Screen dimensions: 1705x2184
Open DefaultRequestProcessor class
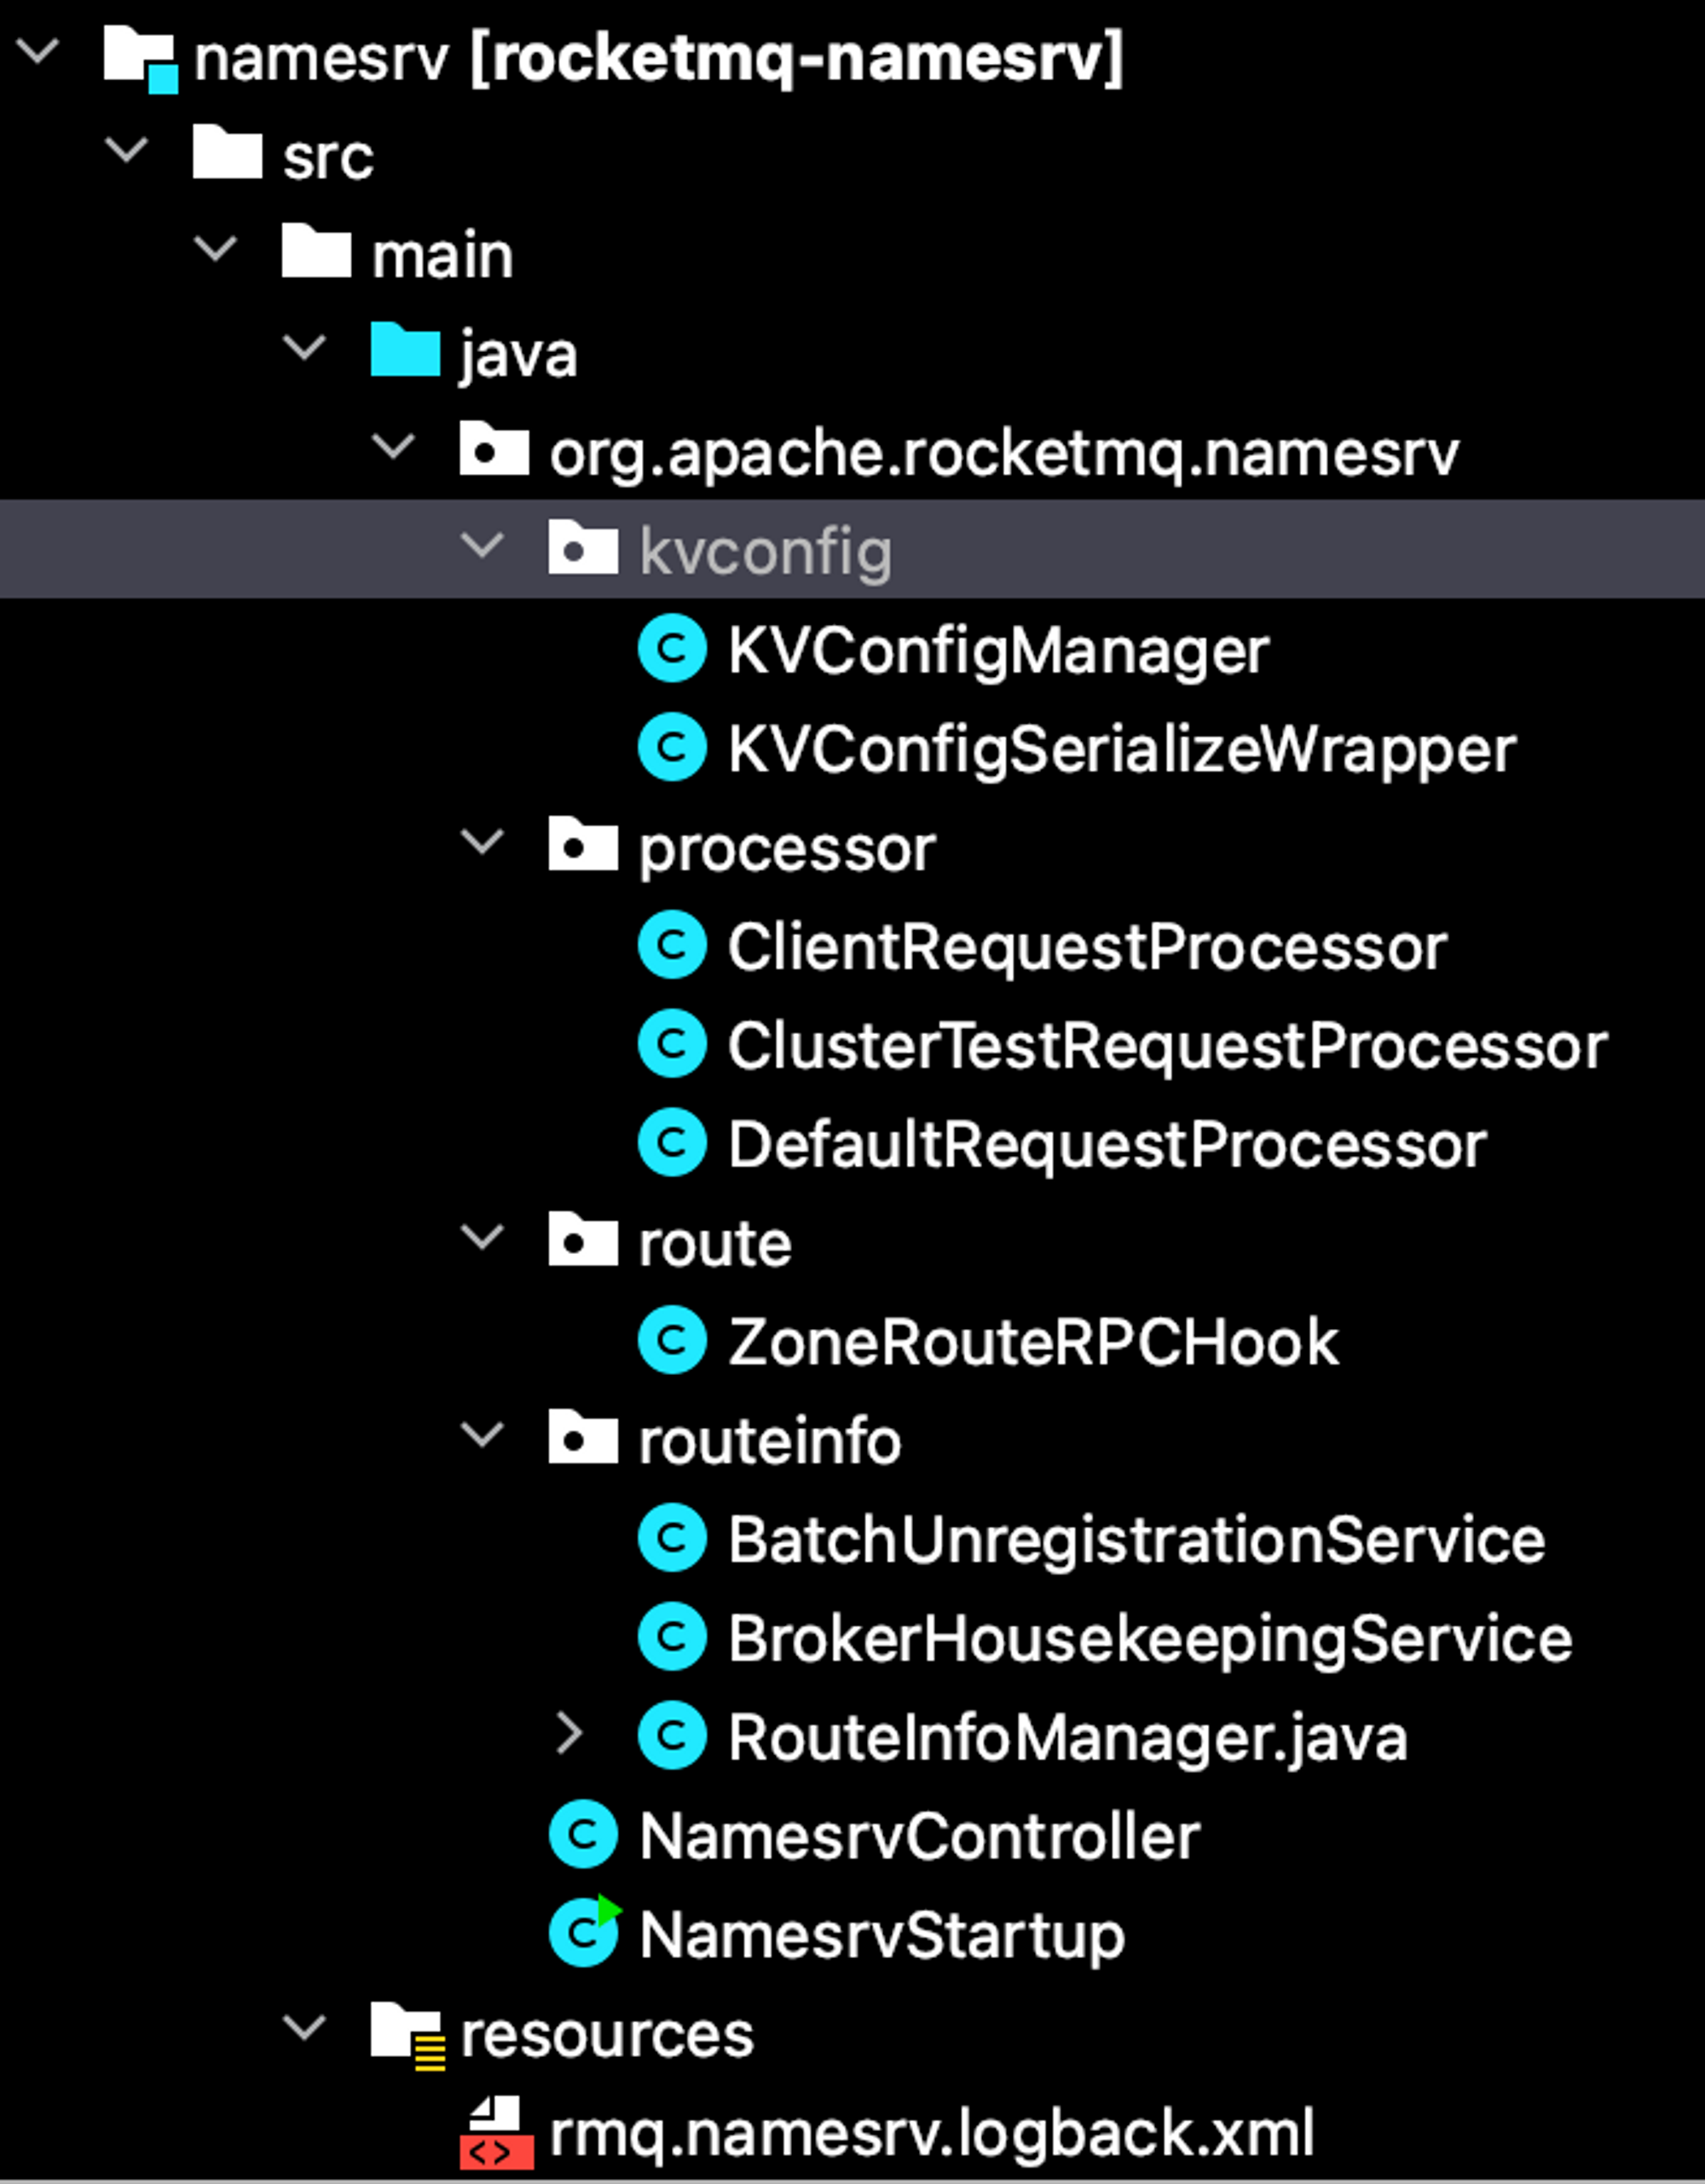tap(1107, 1145)
